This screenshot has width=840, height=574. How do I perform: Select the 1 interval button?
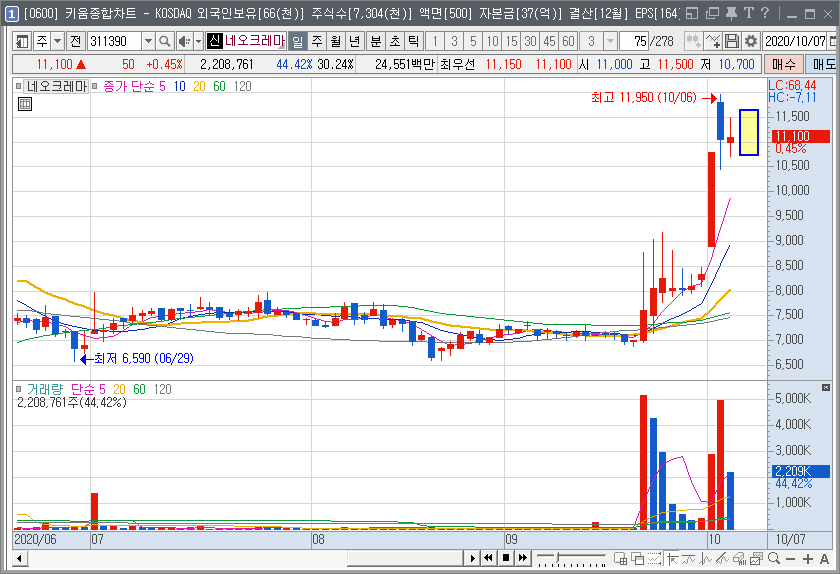click(x=435, y=41)
